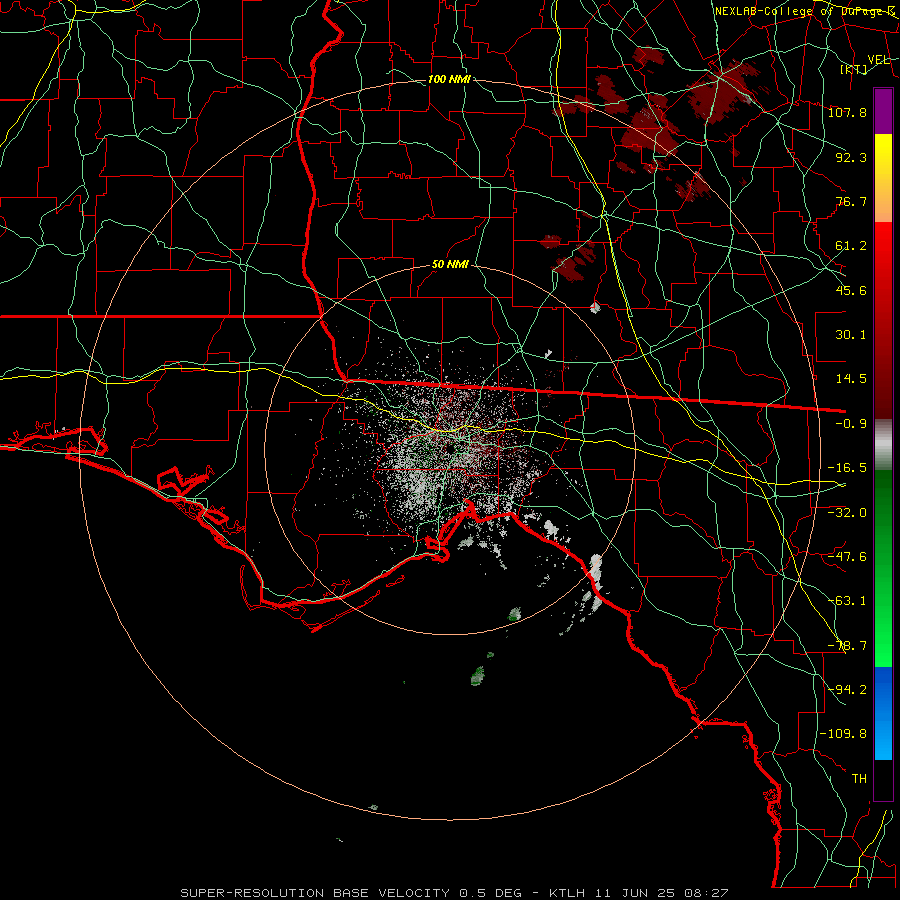Click the -47.6 velocity scale value
Viewport: 900px width, 900px height.
(x=847, y=557)
